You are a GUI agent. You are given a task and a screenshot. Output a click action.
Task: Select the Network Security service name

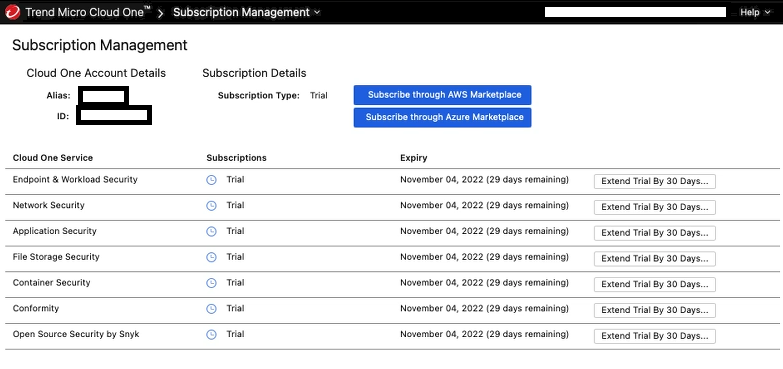tap(48, 205)
